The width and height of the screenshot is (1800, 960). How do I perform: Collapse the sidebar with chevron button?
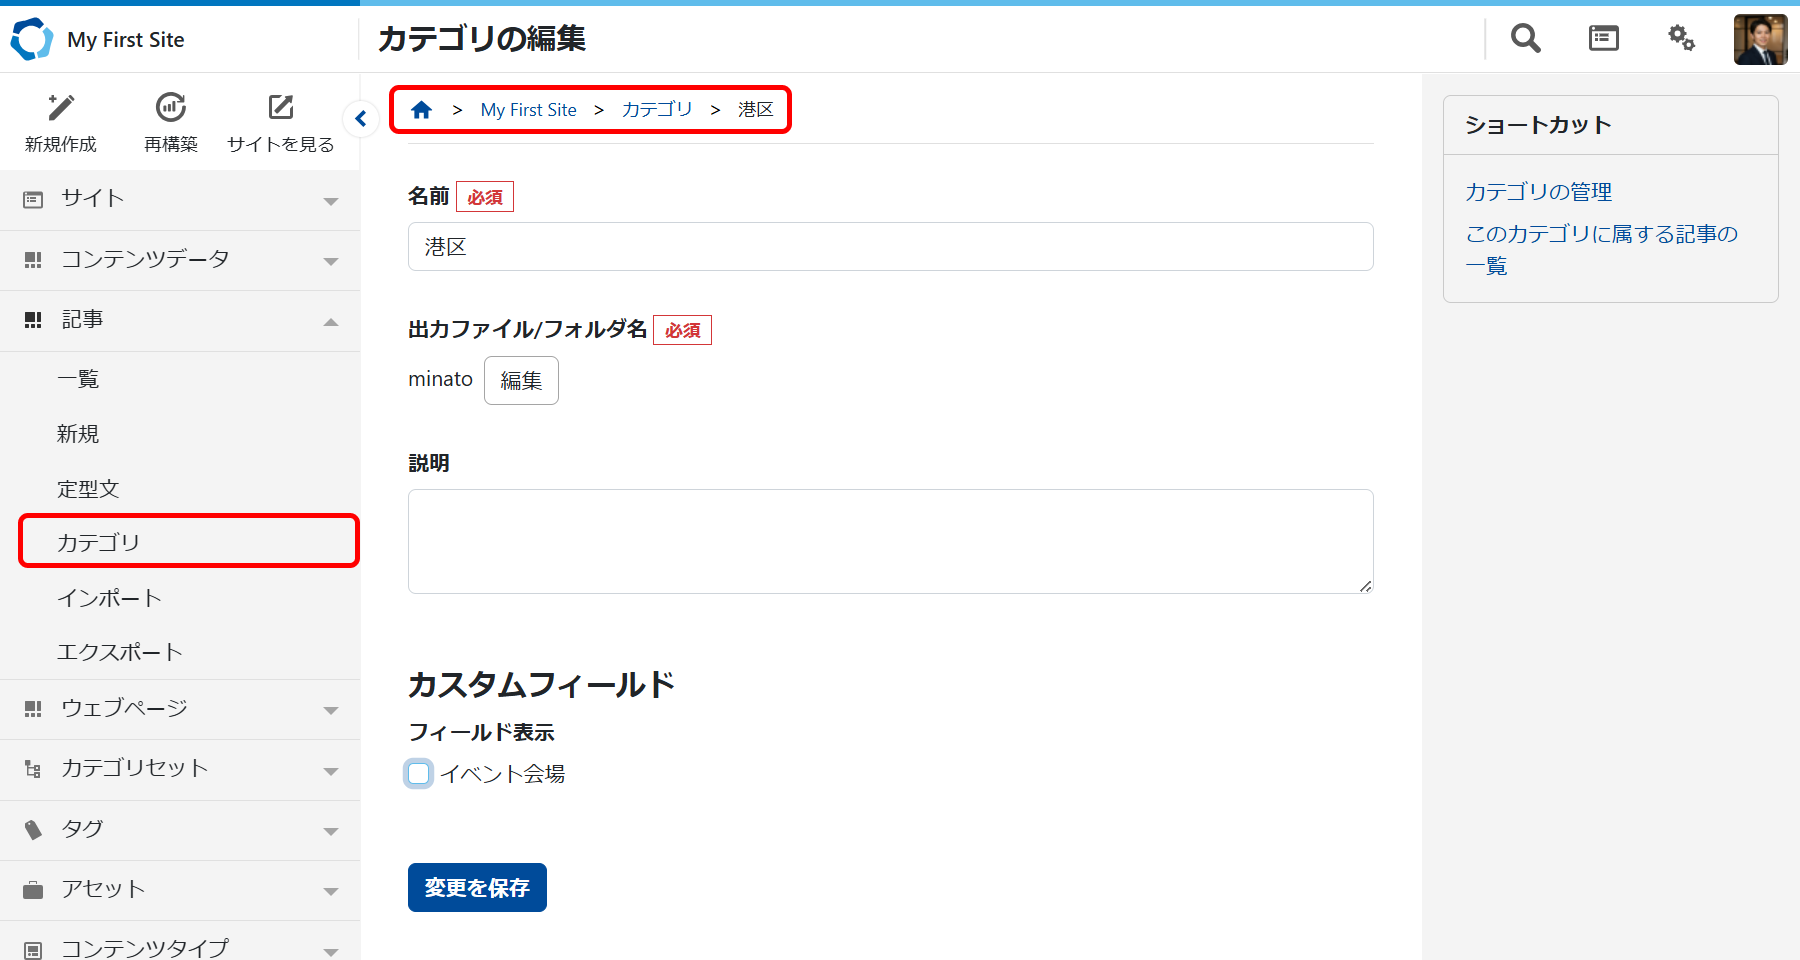(361, 119)
